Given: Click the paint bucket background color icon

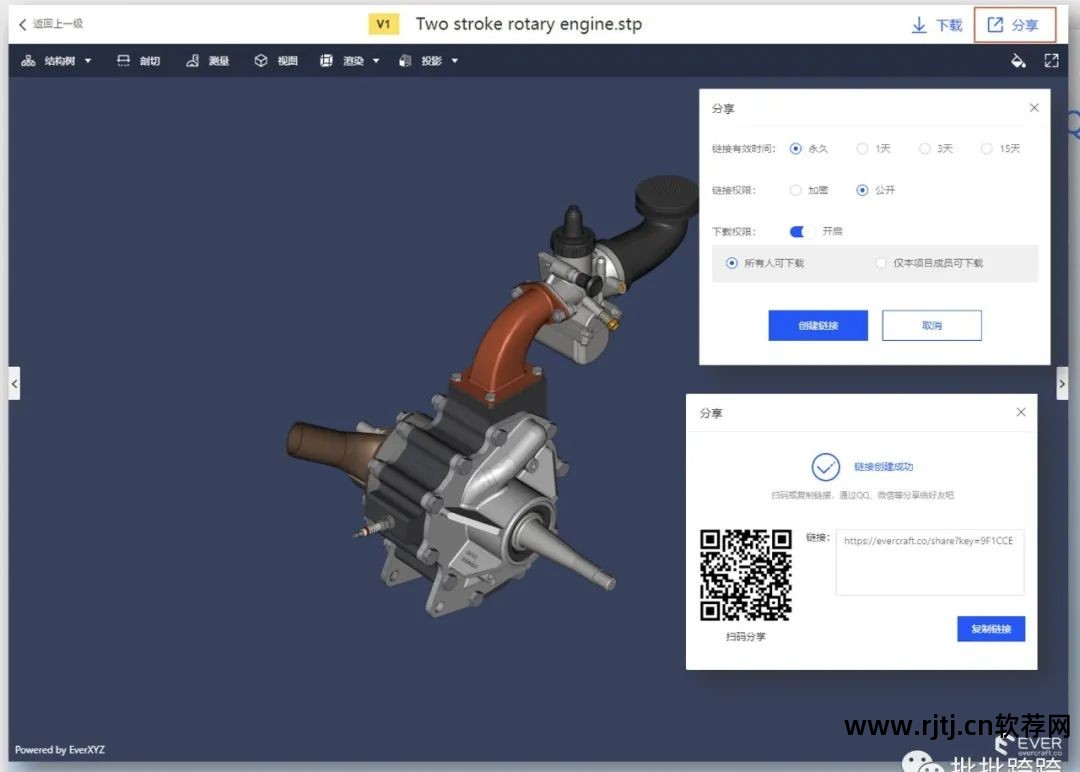Looking at the screenshot, I should (x=1018, y=61).
